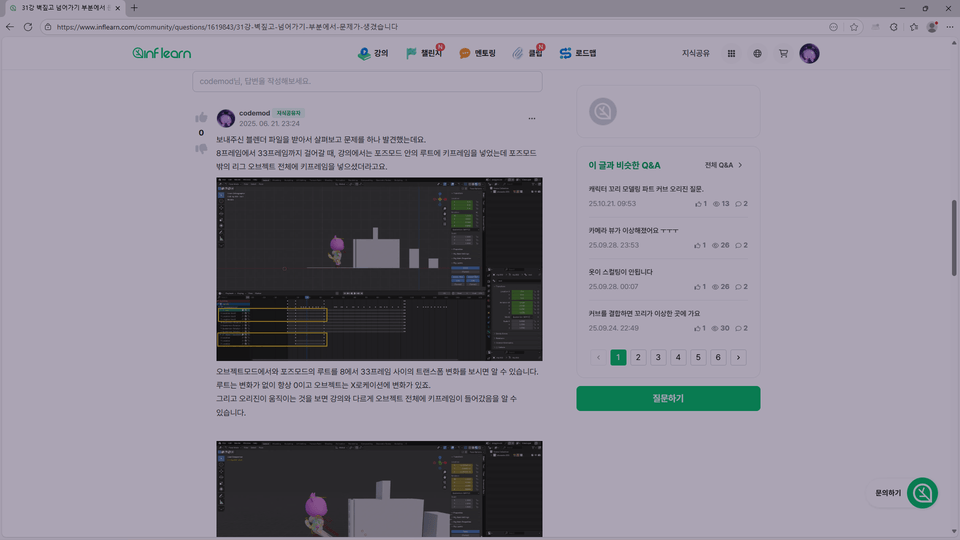Click the circular icon in sidebar card

click(602, 111)
